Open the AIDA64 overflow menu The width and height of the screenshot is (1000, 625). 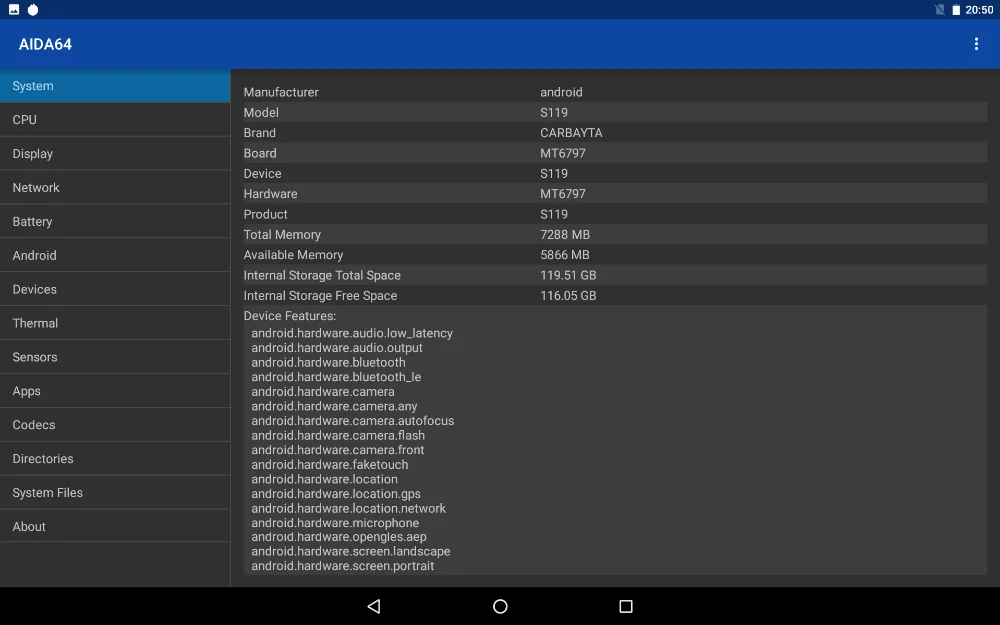[976, 44]
